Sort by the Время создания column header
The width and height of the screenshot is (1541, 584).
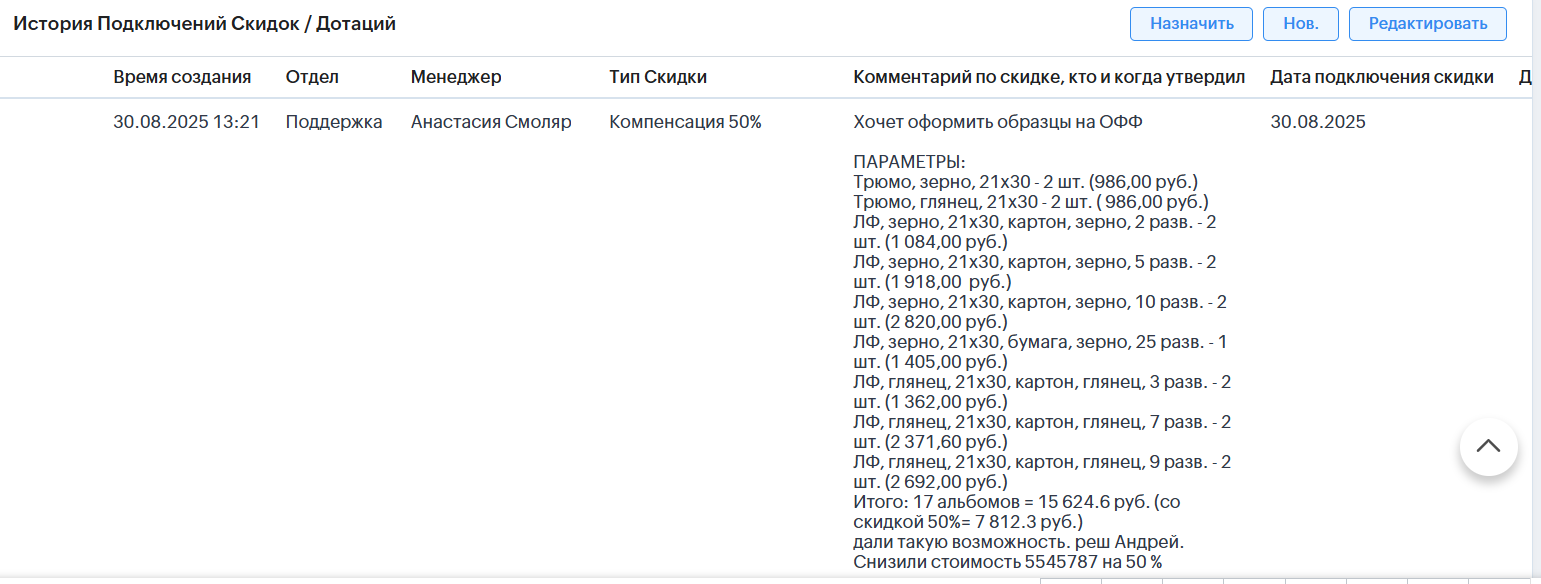182,77
